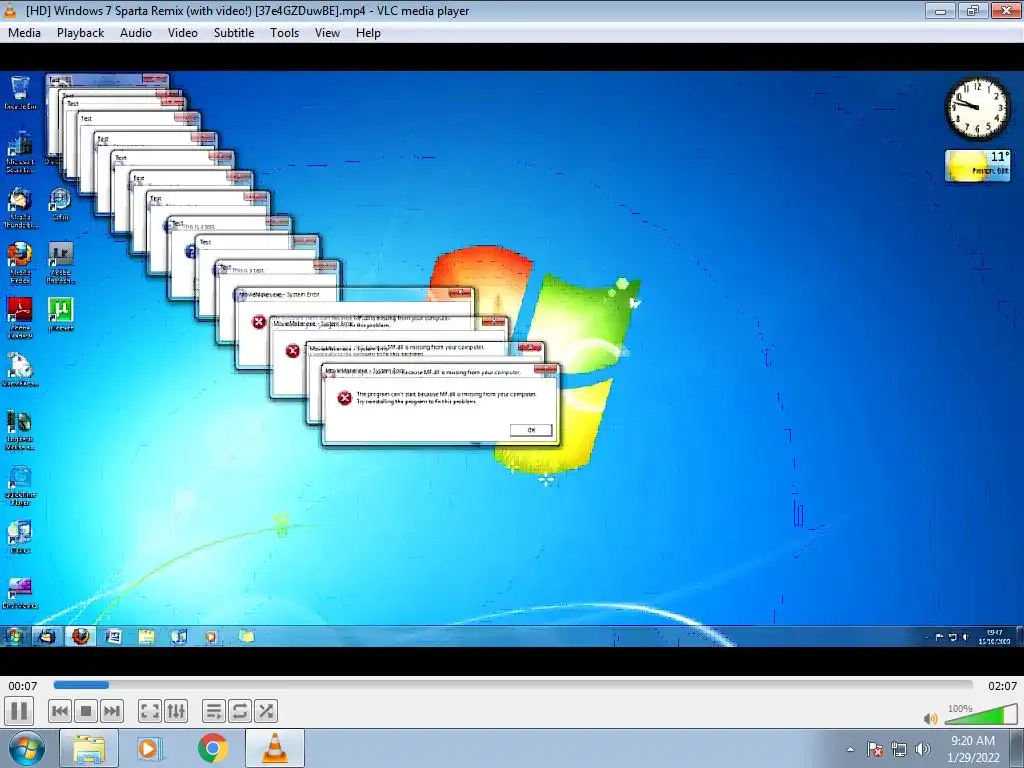Viewport: 1024px width, 768px height.
Task: Open Action Center flag icon
Action: 875,749
